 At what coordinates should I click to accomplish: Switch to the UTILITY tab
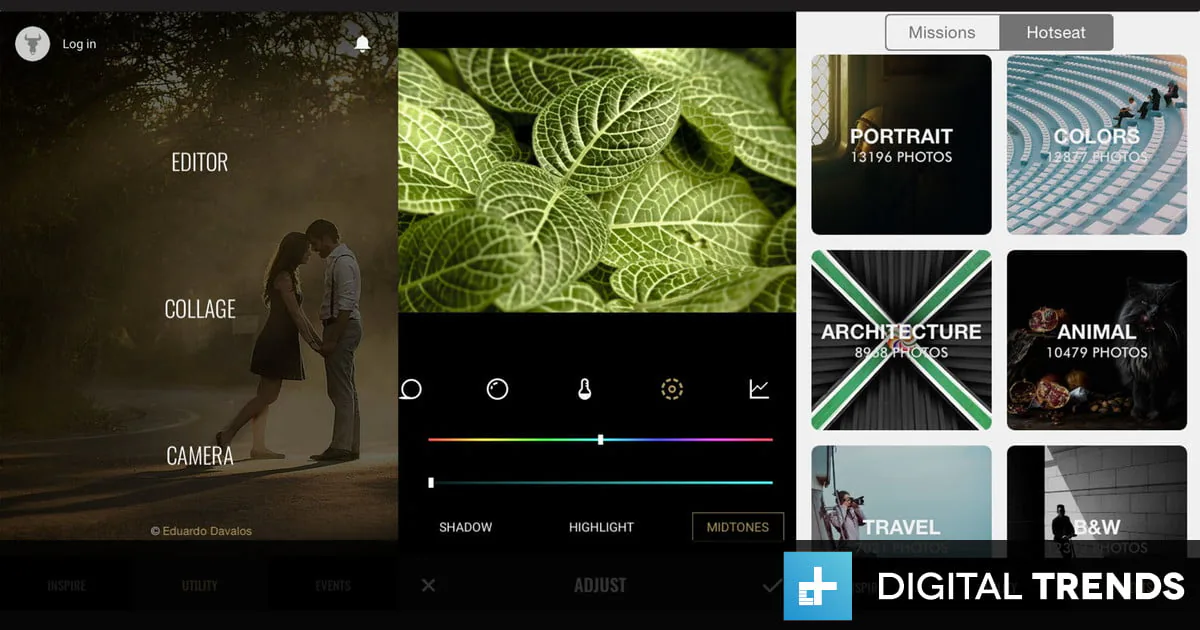pos(199,585)
